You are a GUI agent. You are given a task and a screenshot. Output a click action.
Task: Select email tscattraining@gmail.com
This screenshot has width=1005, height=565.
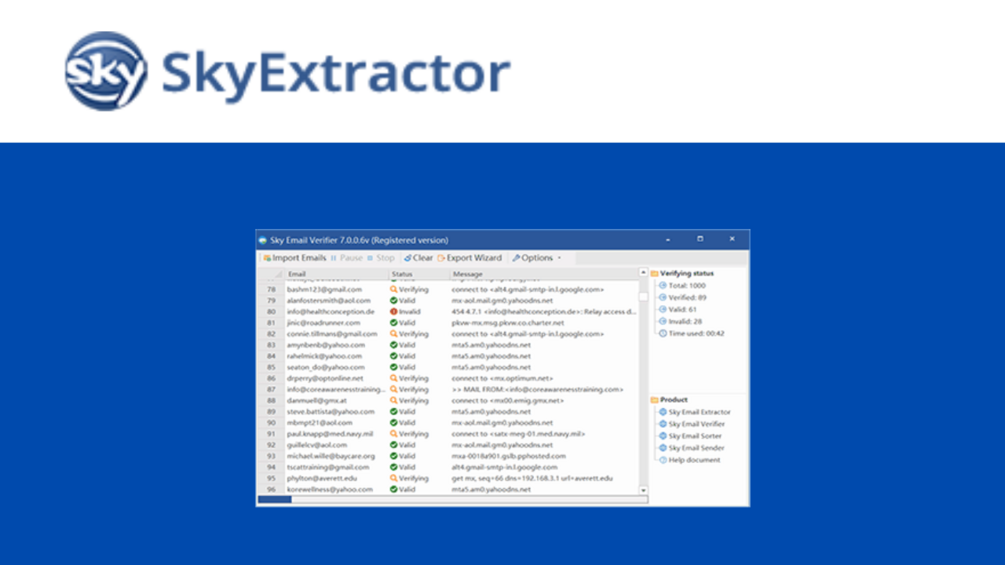click(328, 467)
